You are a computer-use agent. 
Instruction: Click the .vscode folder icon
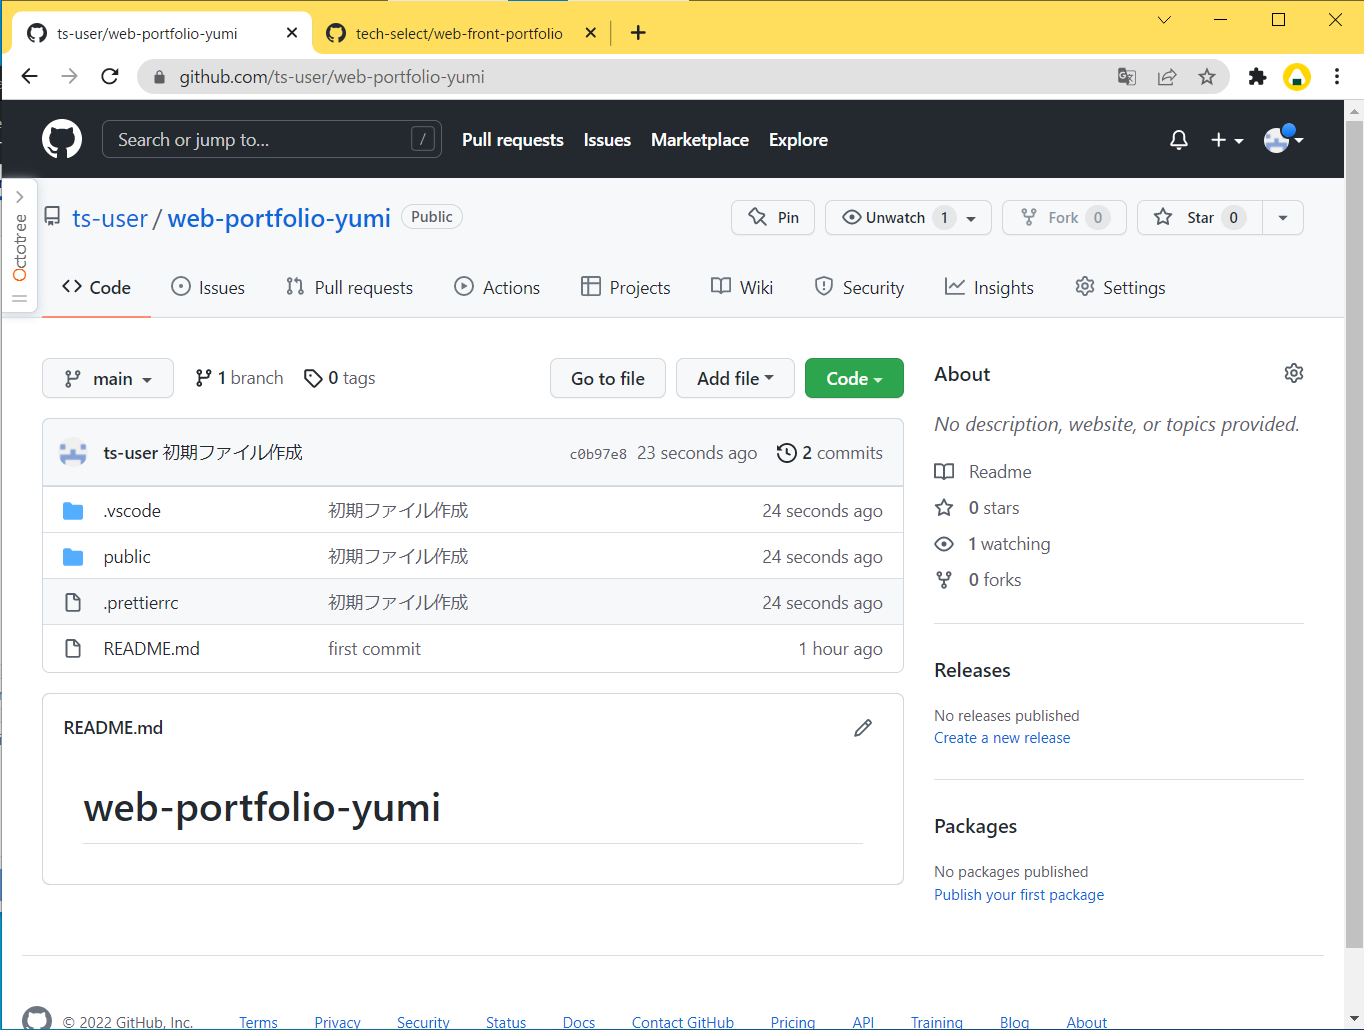tap(73, 511)
